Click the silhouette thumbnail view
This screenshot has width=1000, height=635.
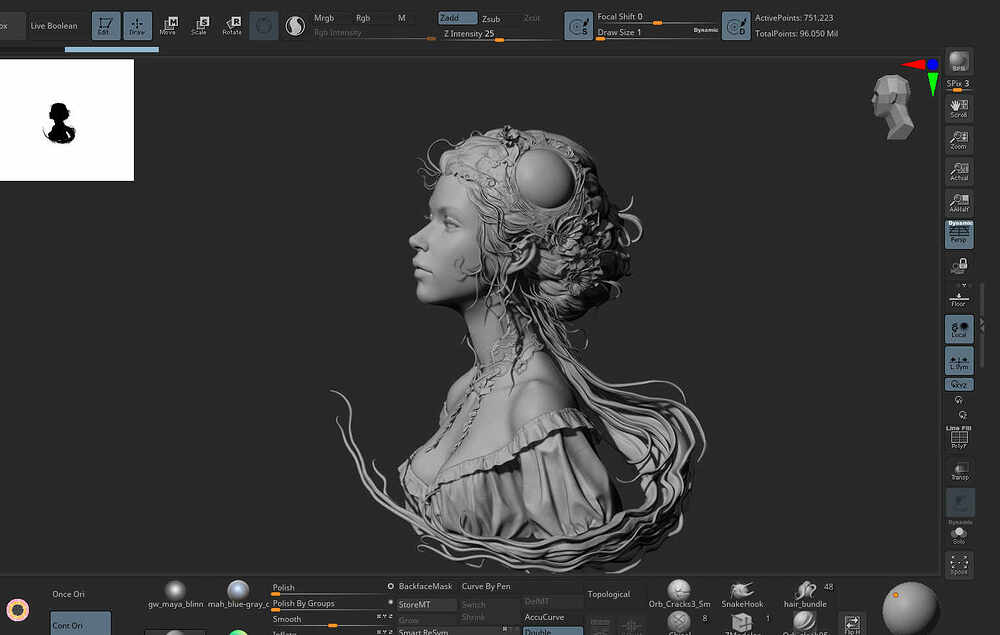tap(67, 120)
